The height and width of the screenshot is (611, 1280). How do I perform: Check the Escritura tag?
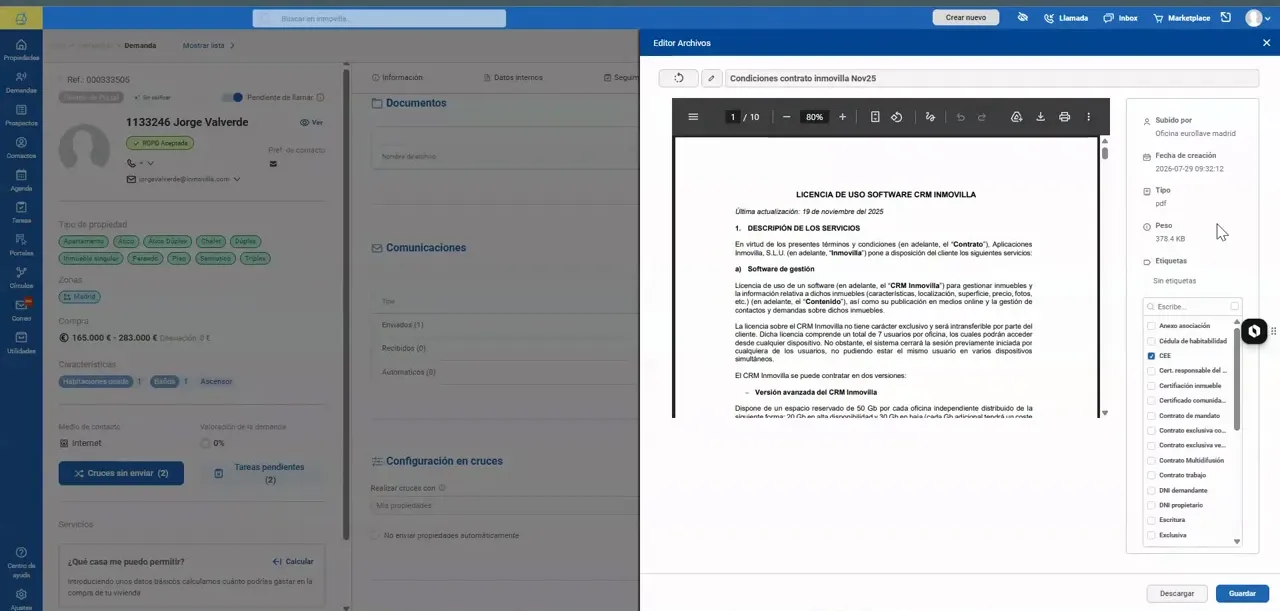click(x=1151, y=520)
